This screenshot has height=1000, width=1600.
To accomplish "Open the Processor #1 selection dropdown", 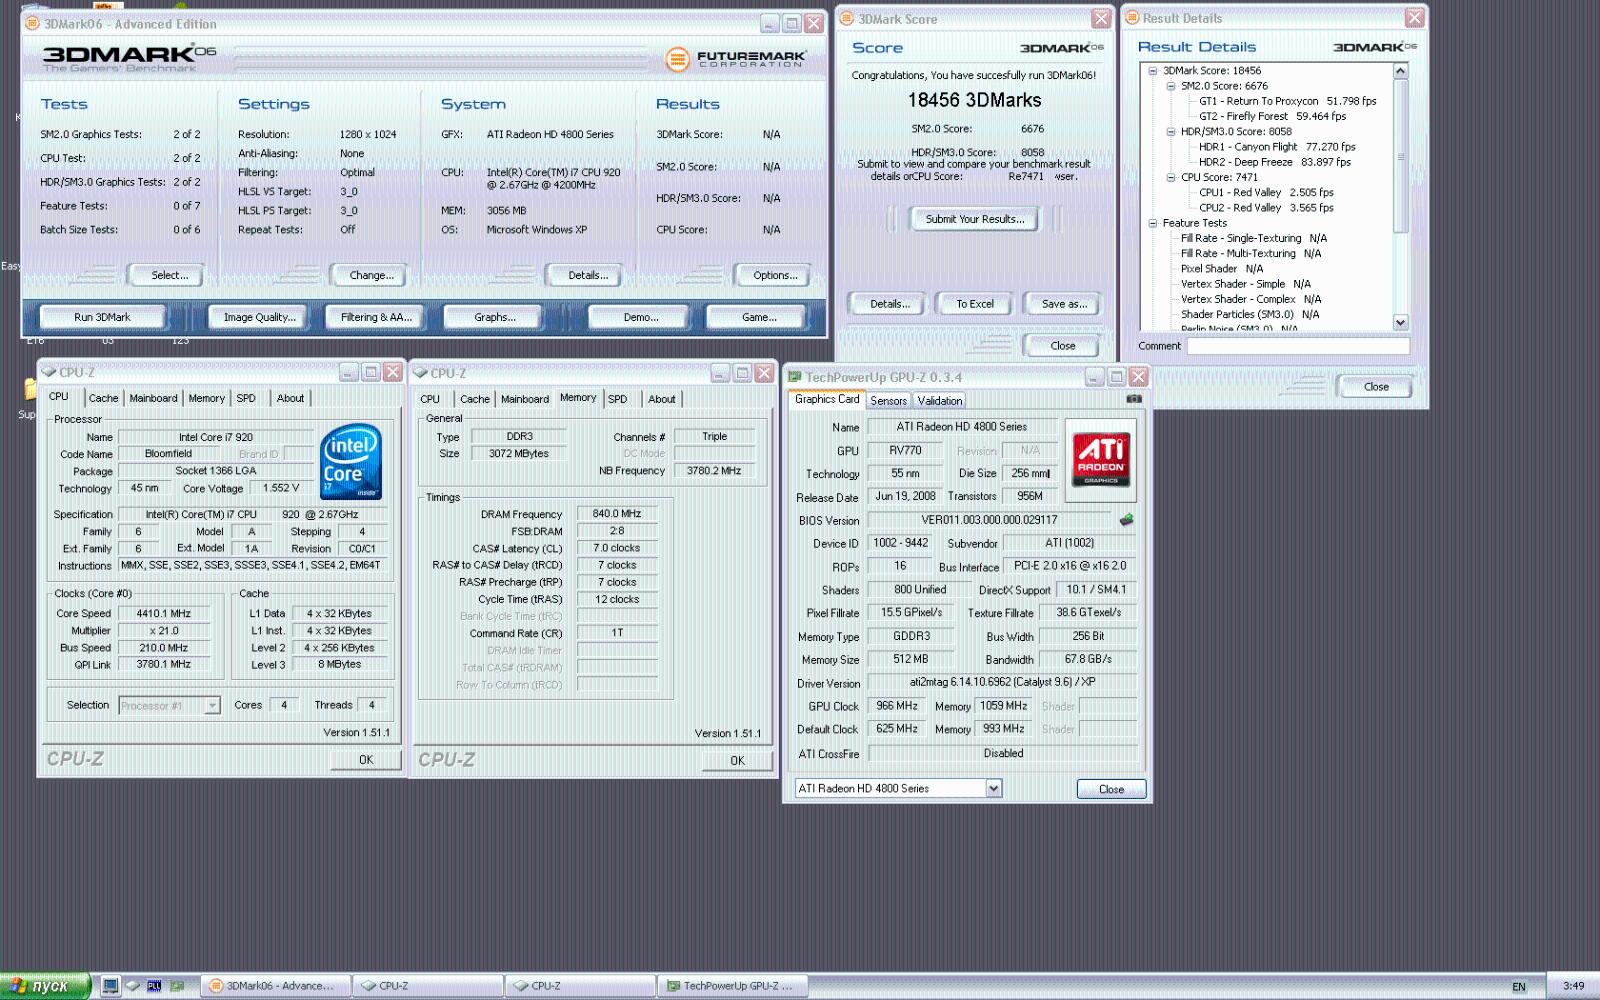I will click(x=212, y=705).
